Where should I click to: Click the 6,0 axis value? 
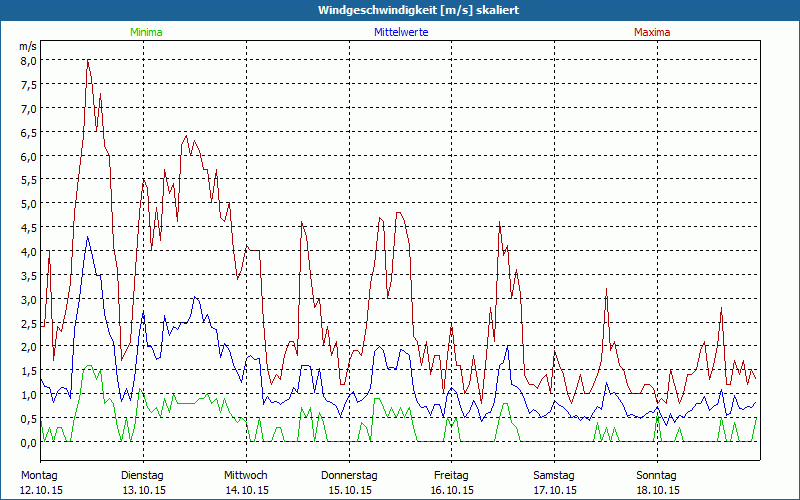[x=29, y=157]
